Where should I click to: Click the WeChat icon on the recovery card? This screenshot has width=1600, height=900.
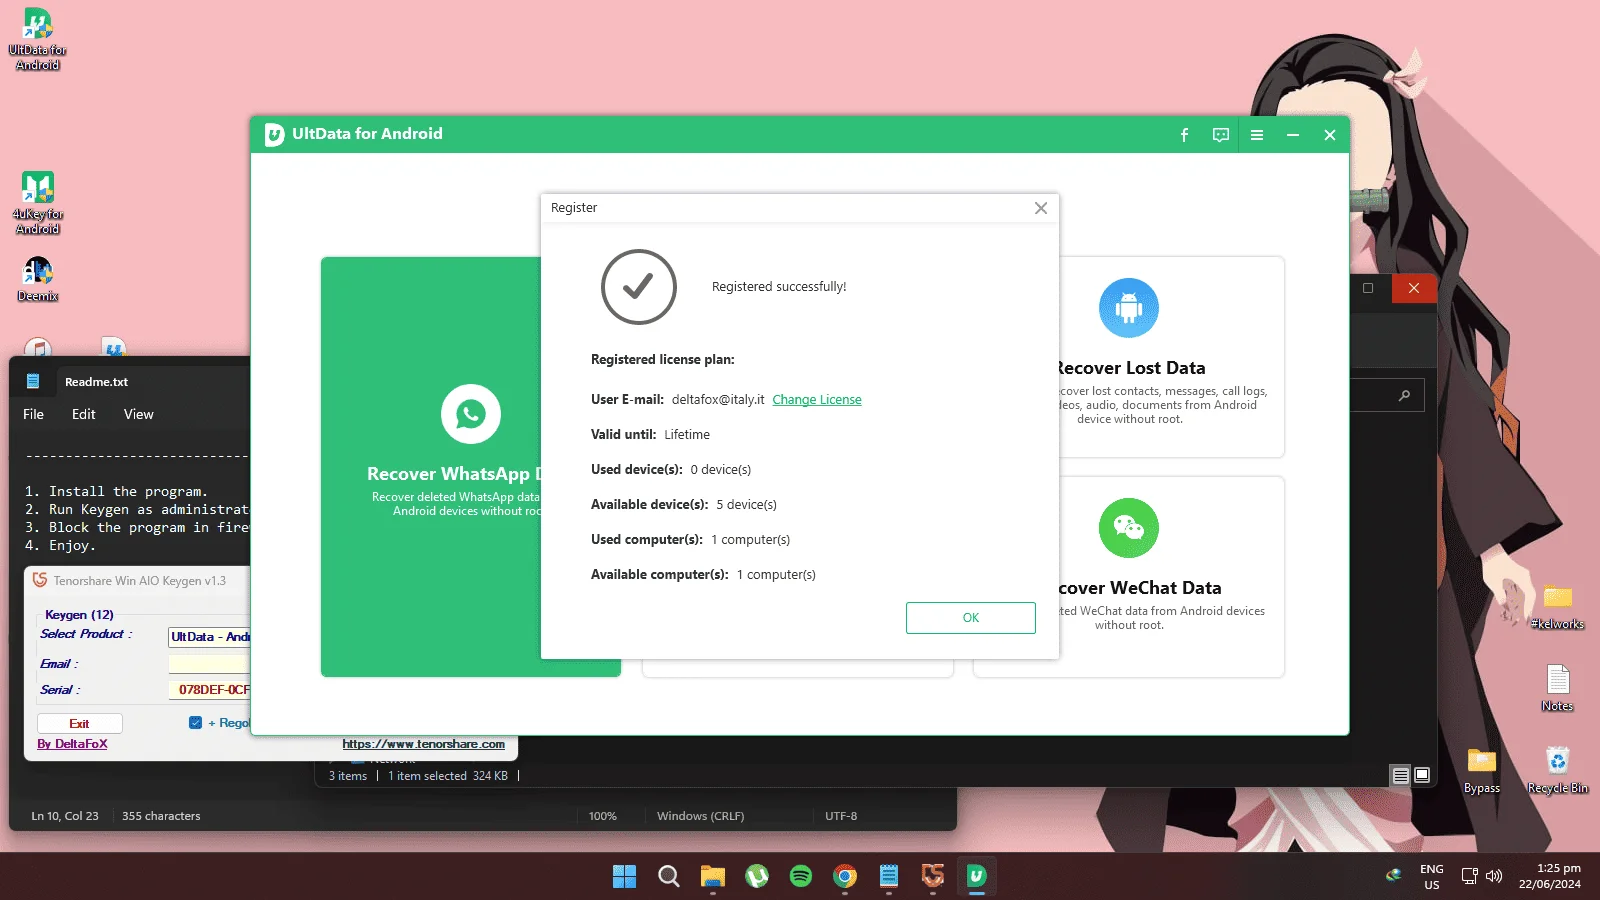pos(1129,528)
